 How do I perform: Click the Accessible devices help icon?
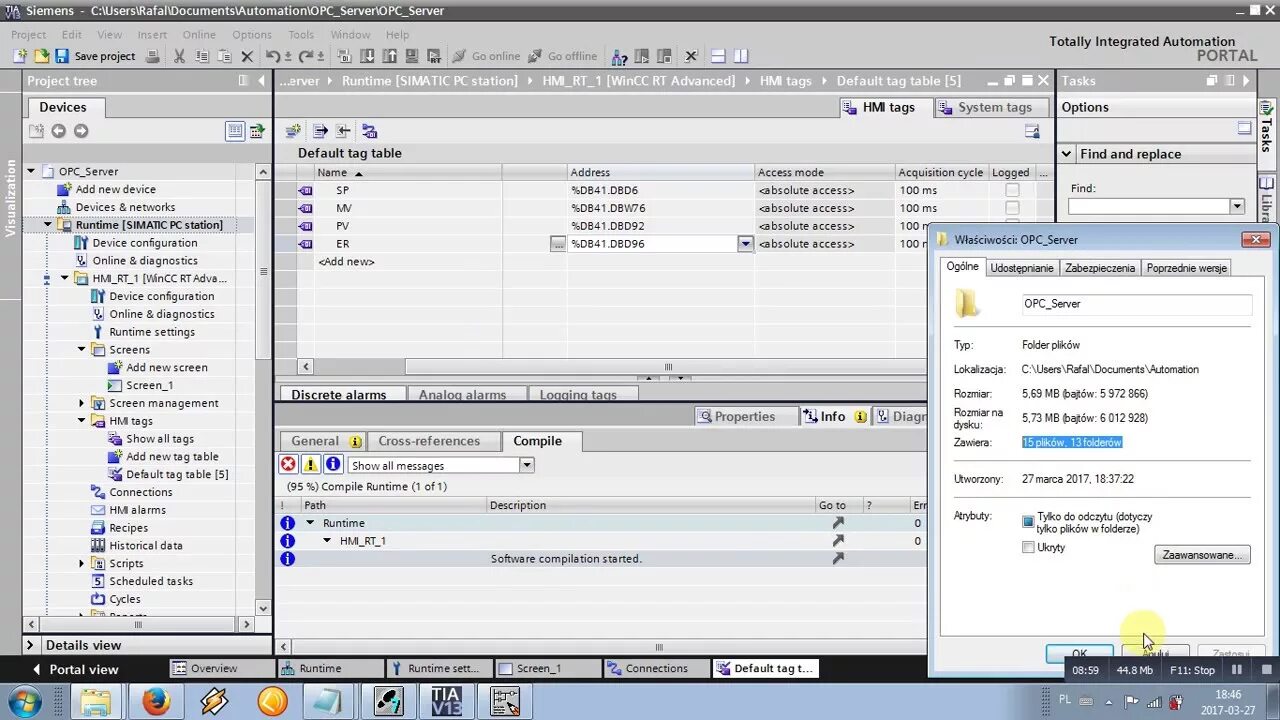coord(620,56)
